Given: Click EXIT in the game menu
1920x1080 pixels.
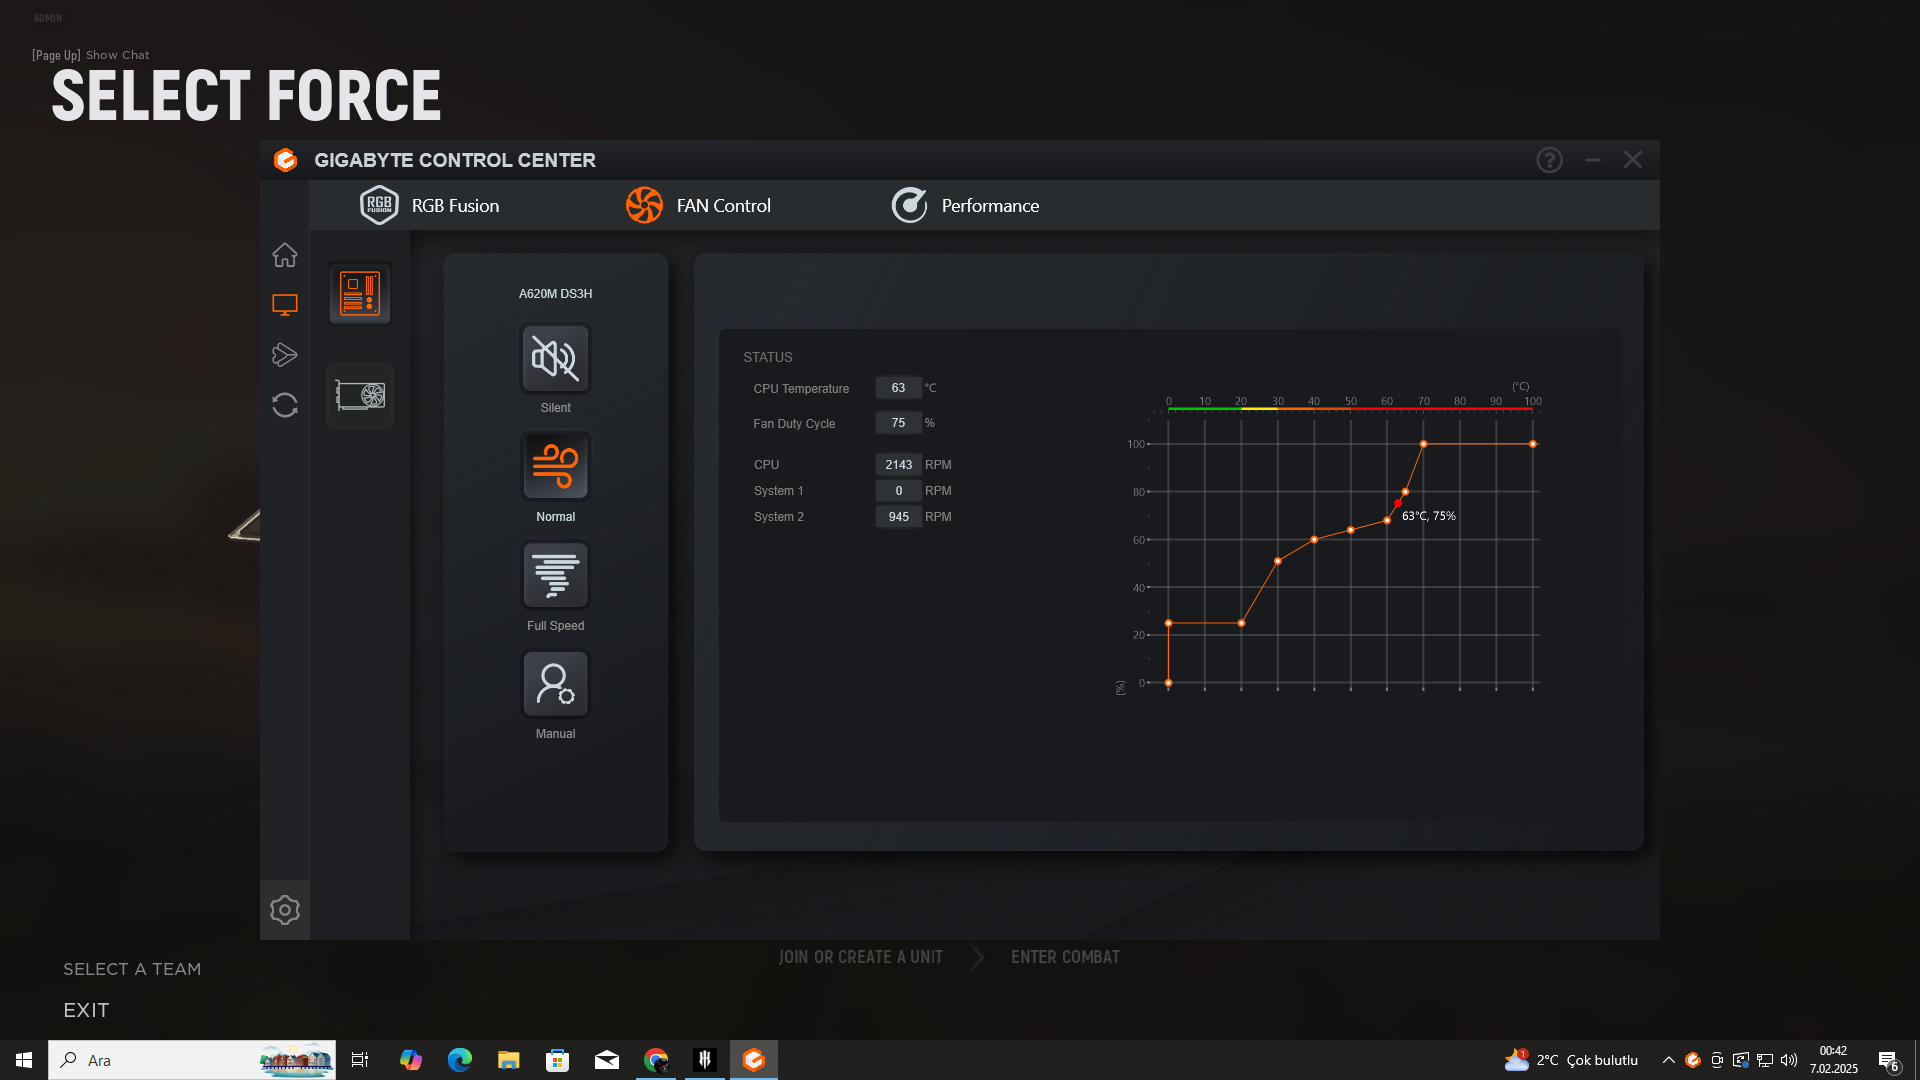Looking at the screenshot, I should [x=86, y=1010].
